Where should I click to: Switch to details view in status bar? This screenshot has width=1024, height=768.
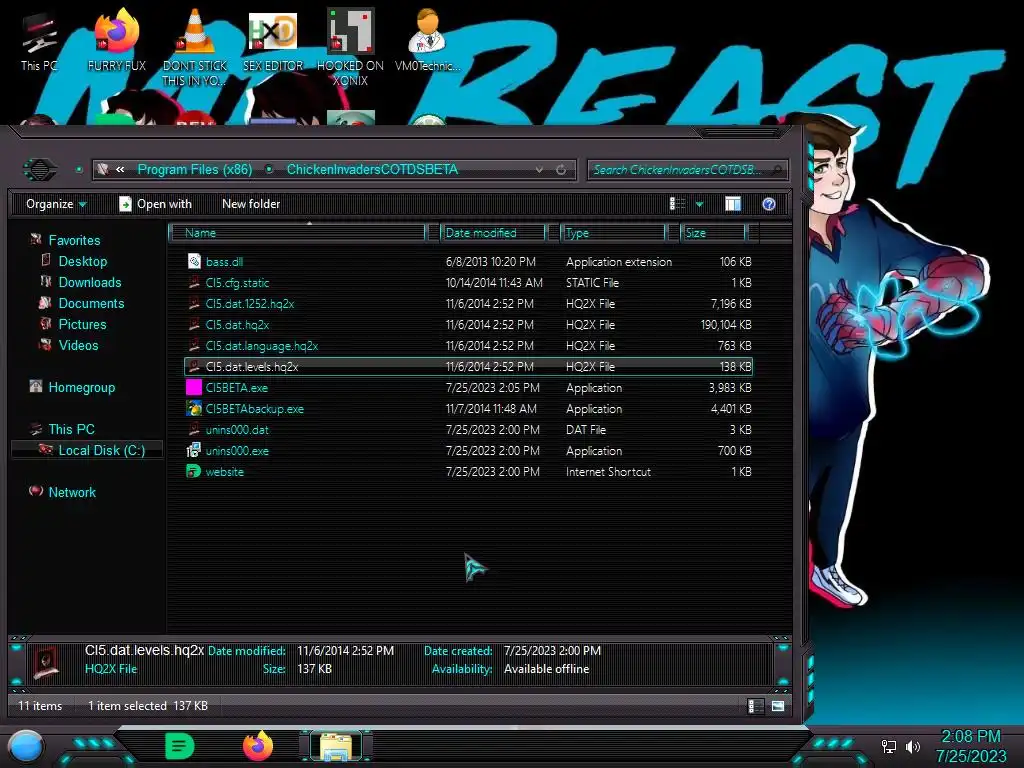tap(756, 706)
